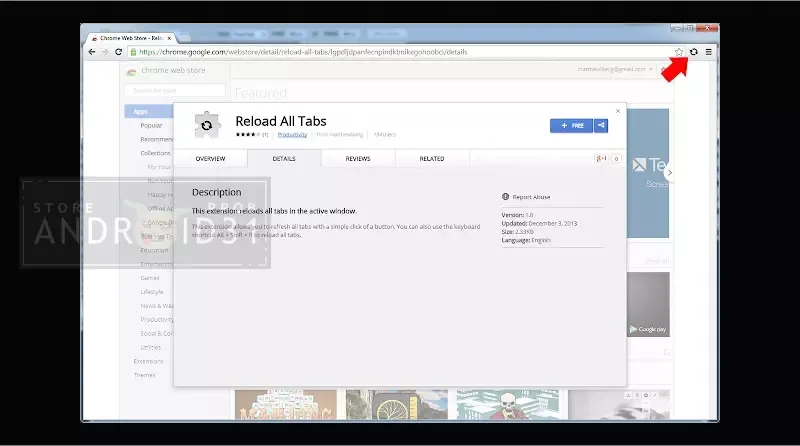Add extension with the FREE button
The height and width of the screenshot is (446, 800).
pyautogui.click(x=571, y=126)
